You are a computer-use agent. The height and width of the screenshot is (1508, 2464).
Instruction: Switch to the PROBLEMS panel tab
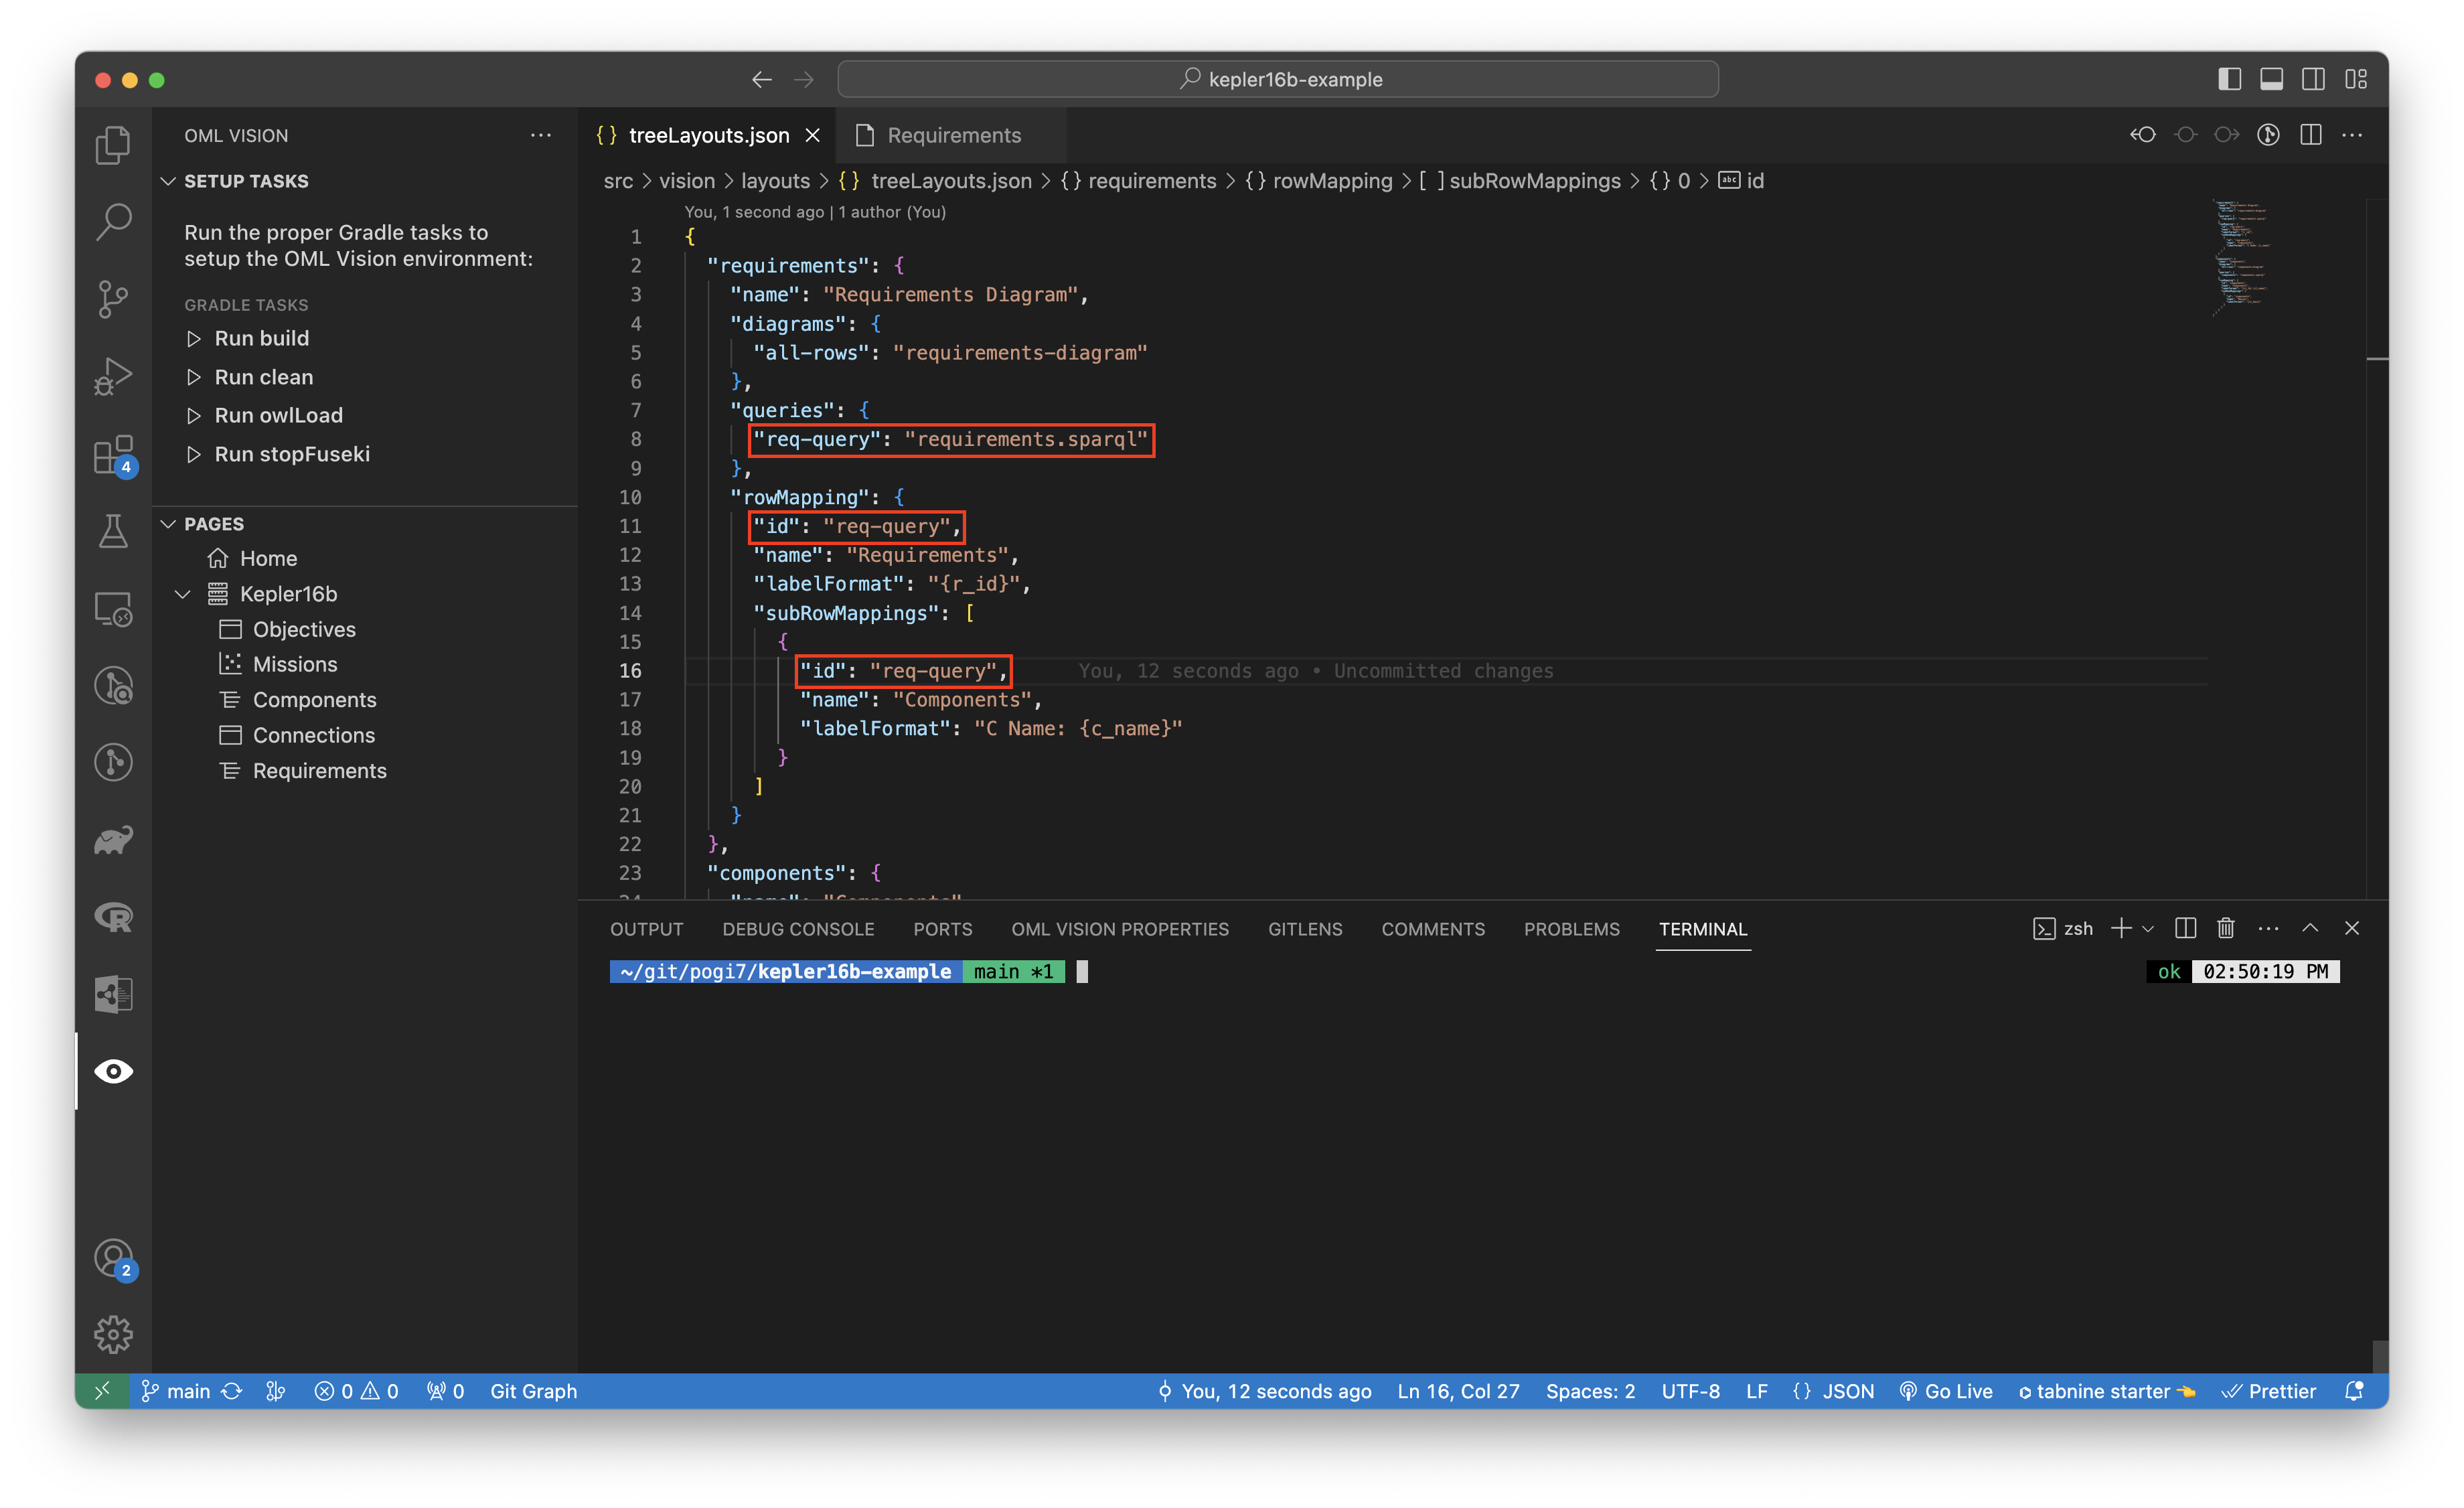pyautogui.click(x=1571, y=929)
